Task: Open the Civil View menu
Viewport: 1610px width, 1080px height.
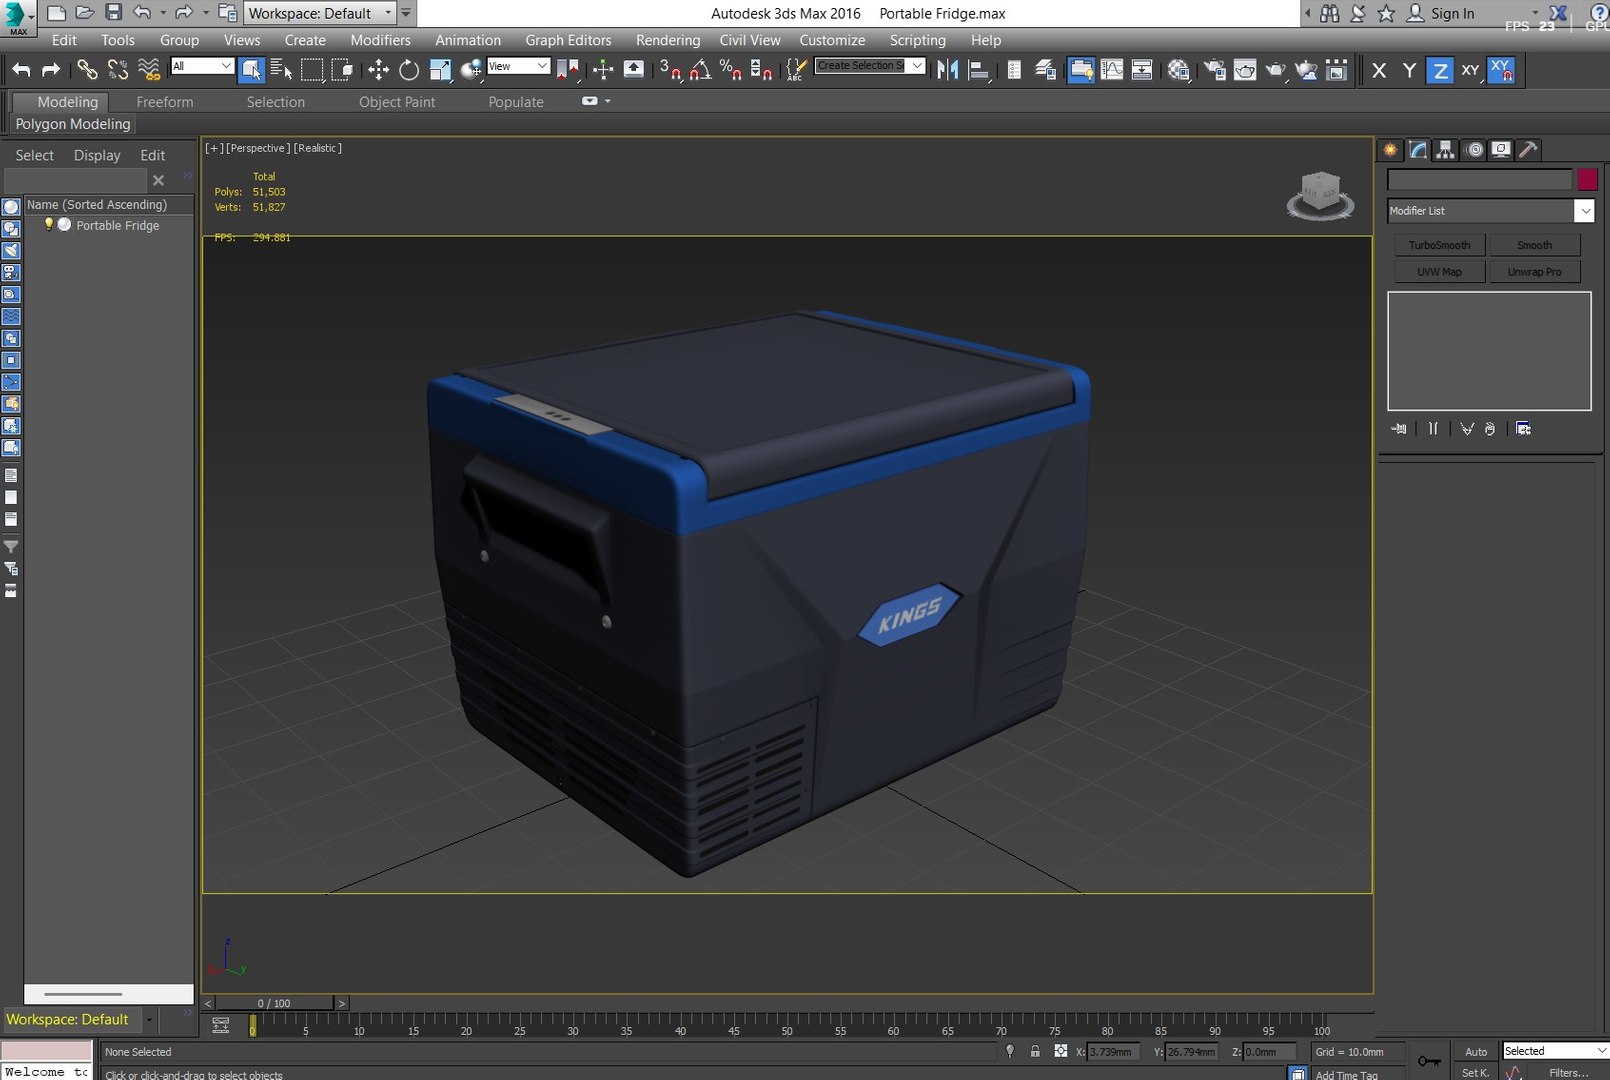Action: pyautogui.click(x=750, y=40)
